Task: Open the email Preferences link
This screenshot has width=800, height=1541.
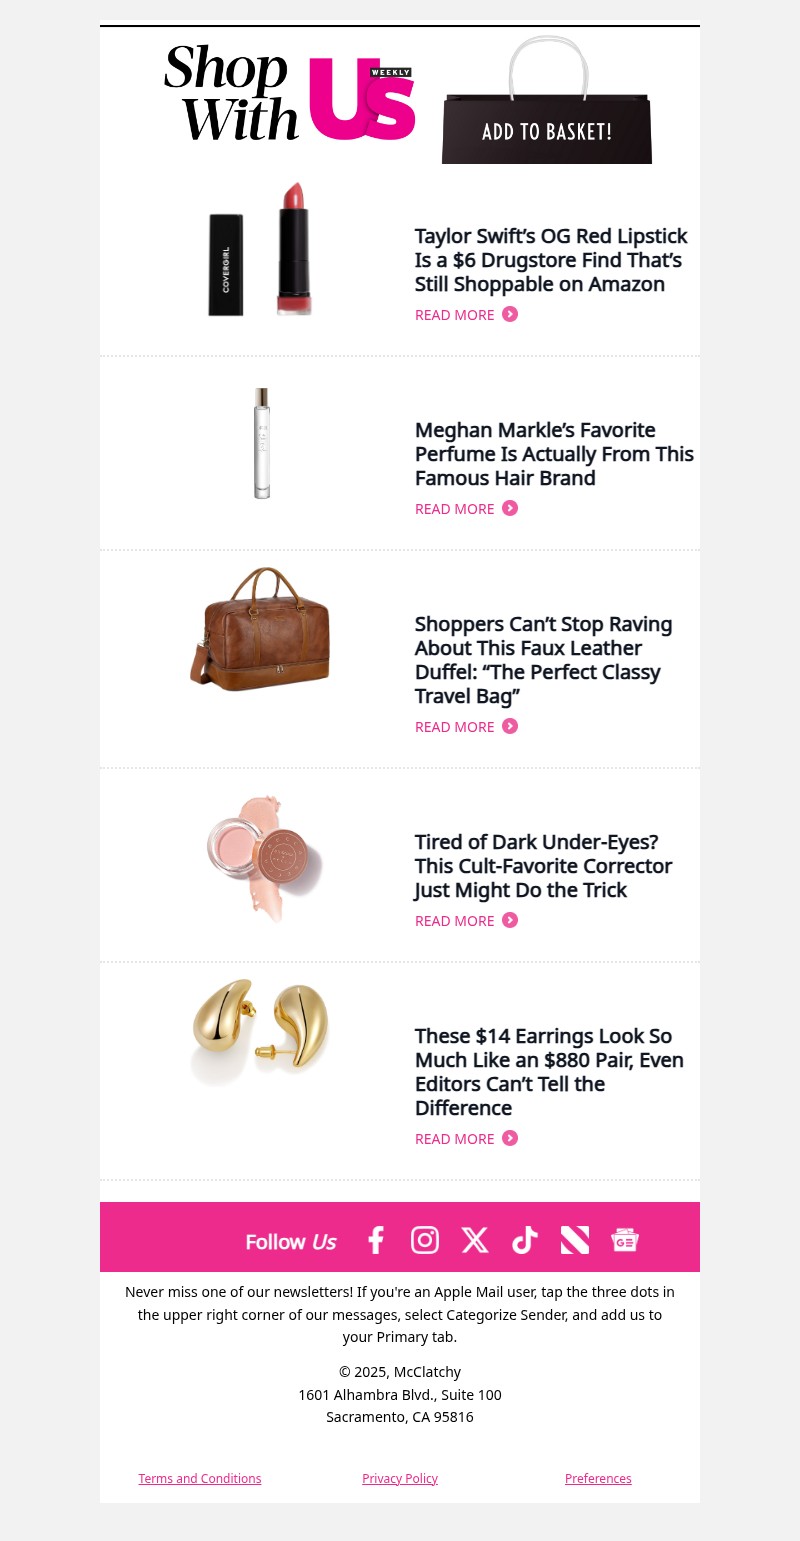Action: (x=598, y=1479)
